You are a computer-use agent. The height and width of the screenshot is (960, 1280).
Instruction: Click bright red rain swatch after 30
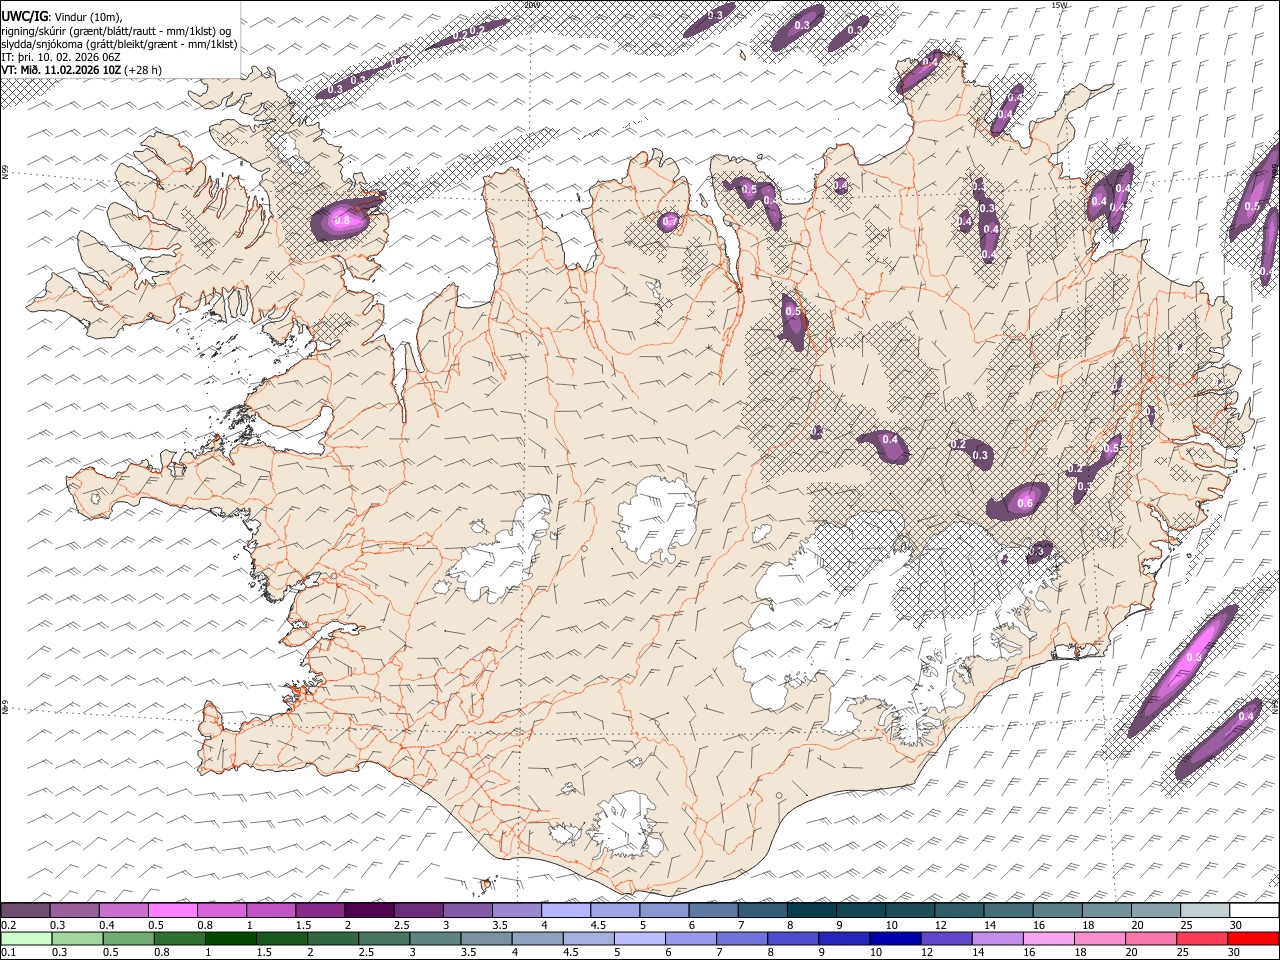(x=1253, y=939)
